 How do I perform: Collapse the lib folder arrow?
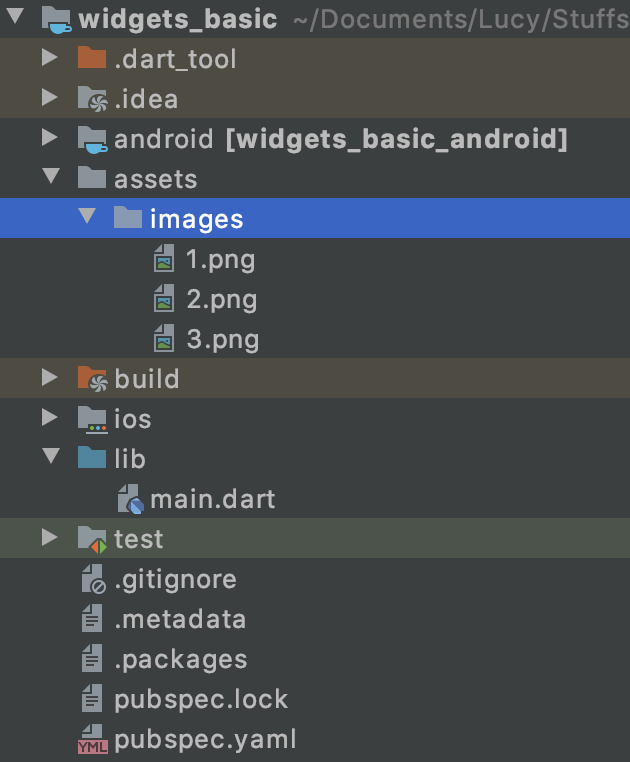(x=50, y=459)
